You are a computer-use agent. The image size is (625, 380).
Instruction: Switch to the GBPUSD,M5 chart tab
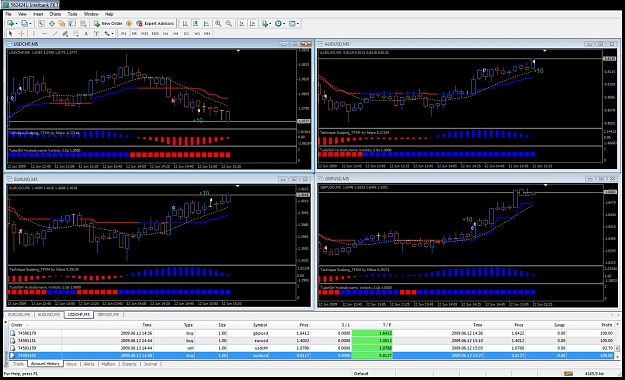pos(108,315)
